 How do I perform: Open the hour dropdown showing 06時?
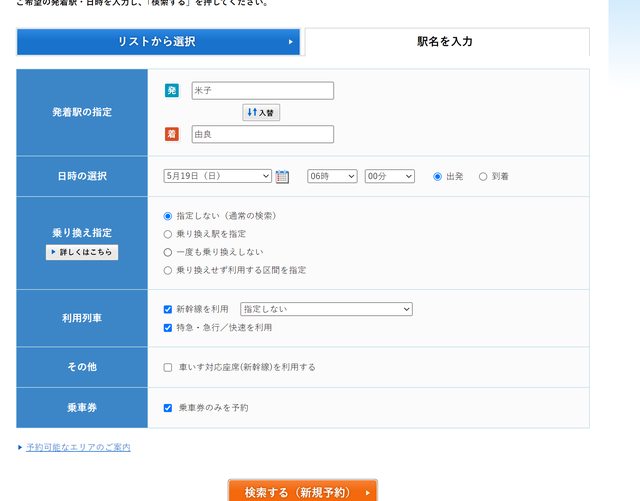pyautogui.click(x=331, y=176)
